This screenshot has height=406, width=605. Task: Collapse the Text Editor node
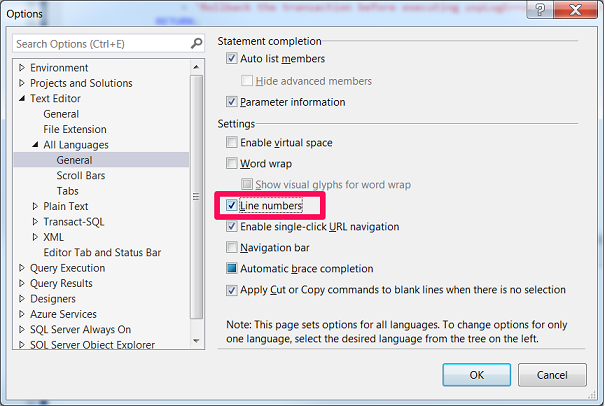22,99
